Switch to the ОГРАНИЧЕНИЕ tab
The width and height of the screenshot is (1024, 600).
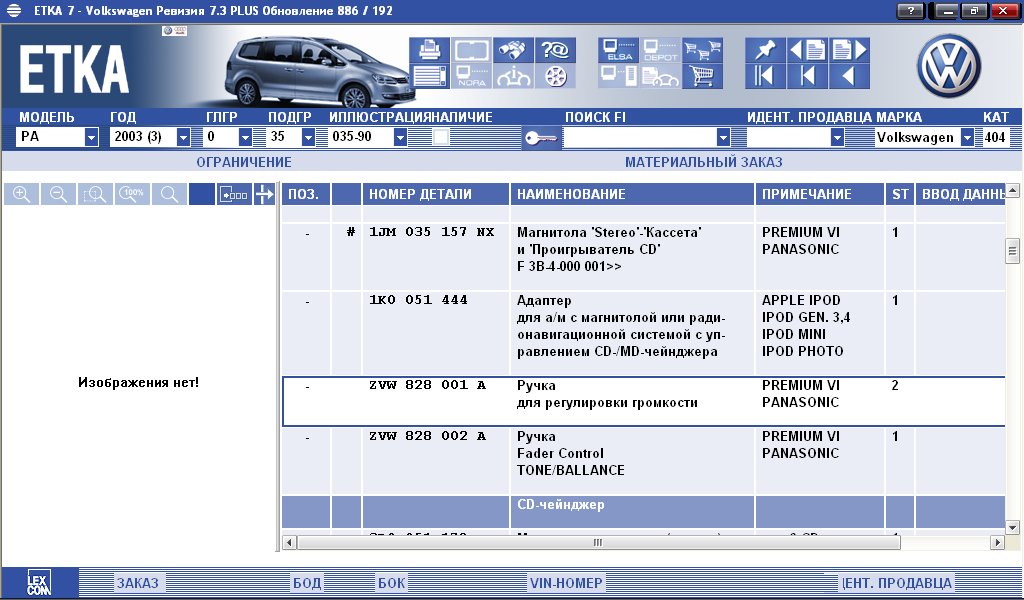(x=244, y=162)
